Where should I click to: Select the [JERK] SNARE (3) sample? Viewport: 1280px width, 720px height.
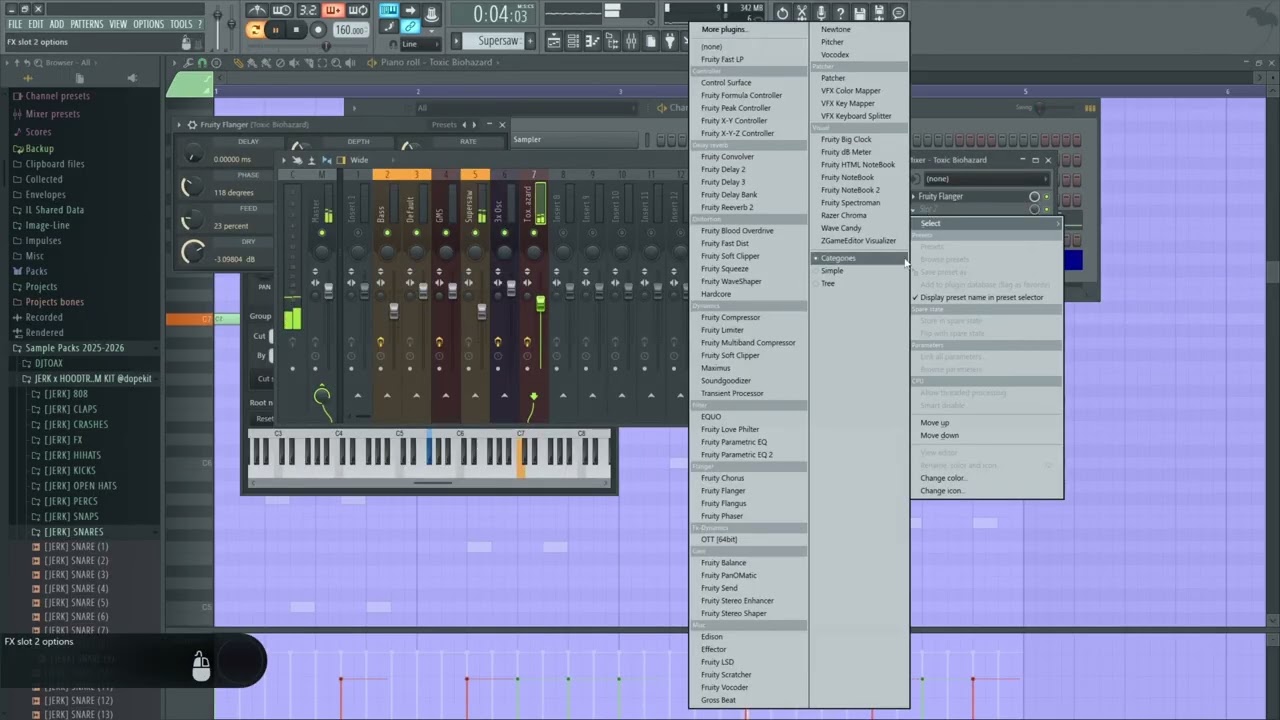point(76,575)
